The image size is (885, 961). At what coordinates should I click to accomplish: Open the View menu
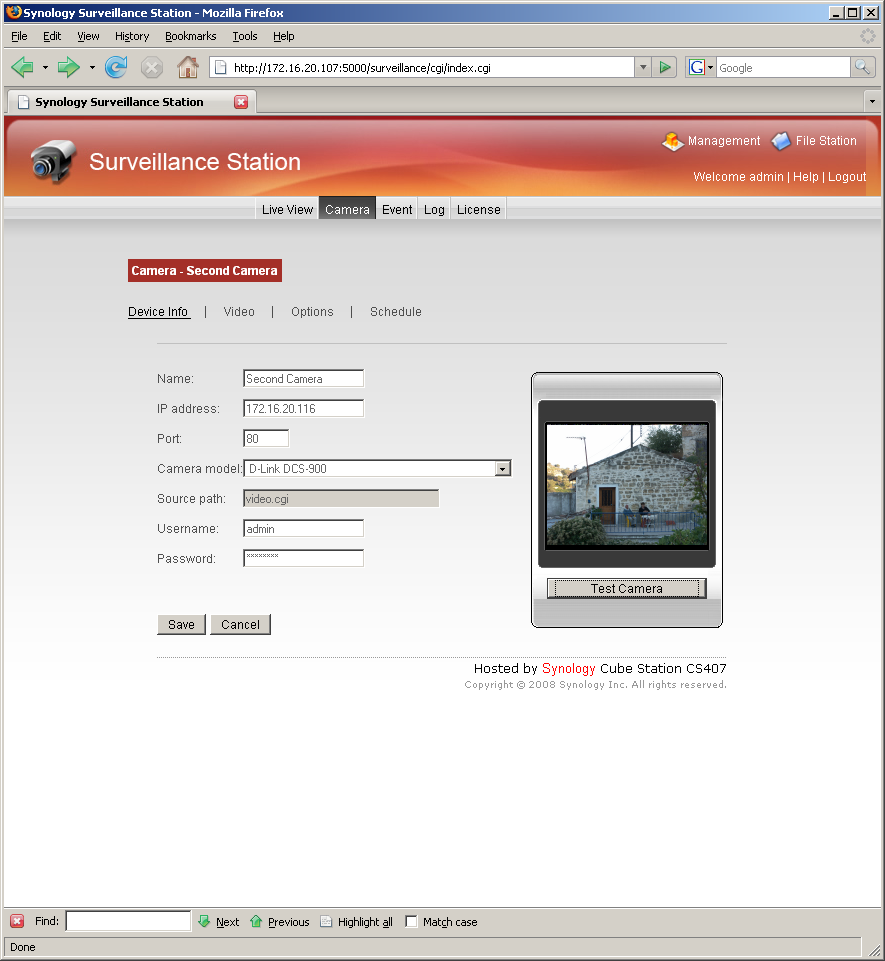(88, 36)
